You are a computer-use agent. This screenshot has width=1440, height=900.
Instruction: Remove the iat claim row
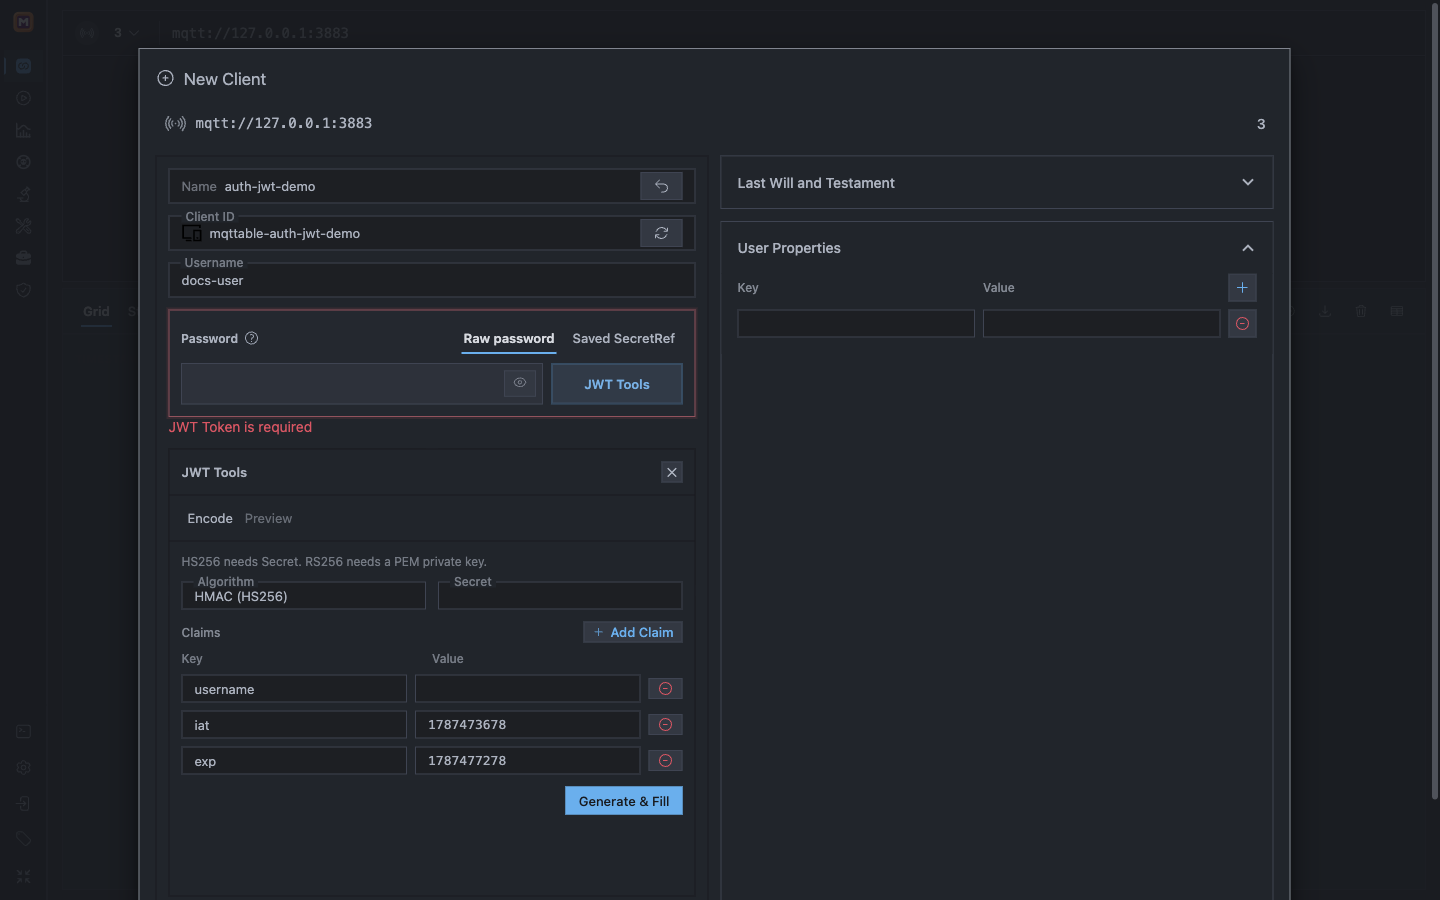[665, 725]
